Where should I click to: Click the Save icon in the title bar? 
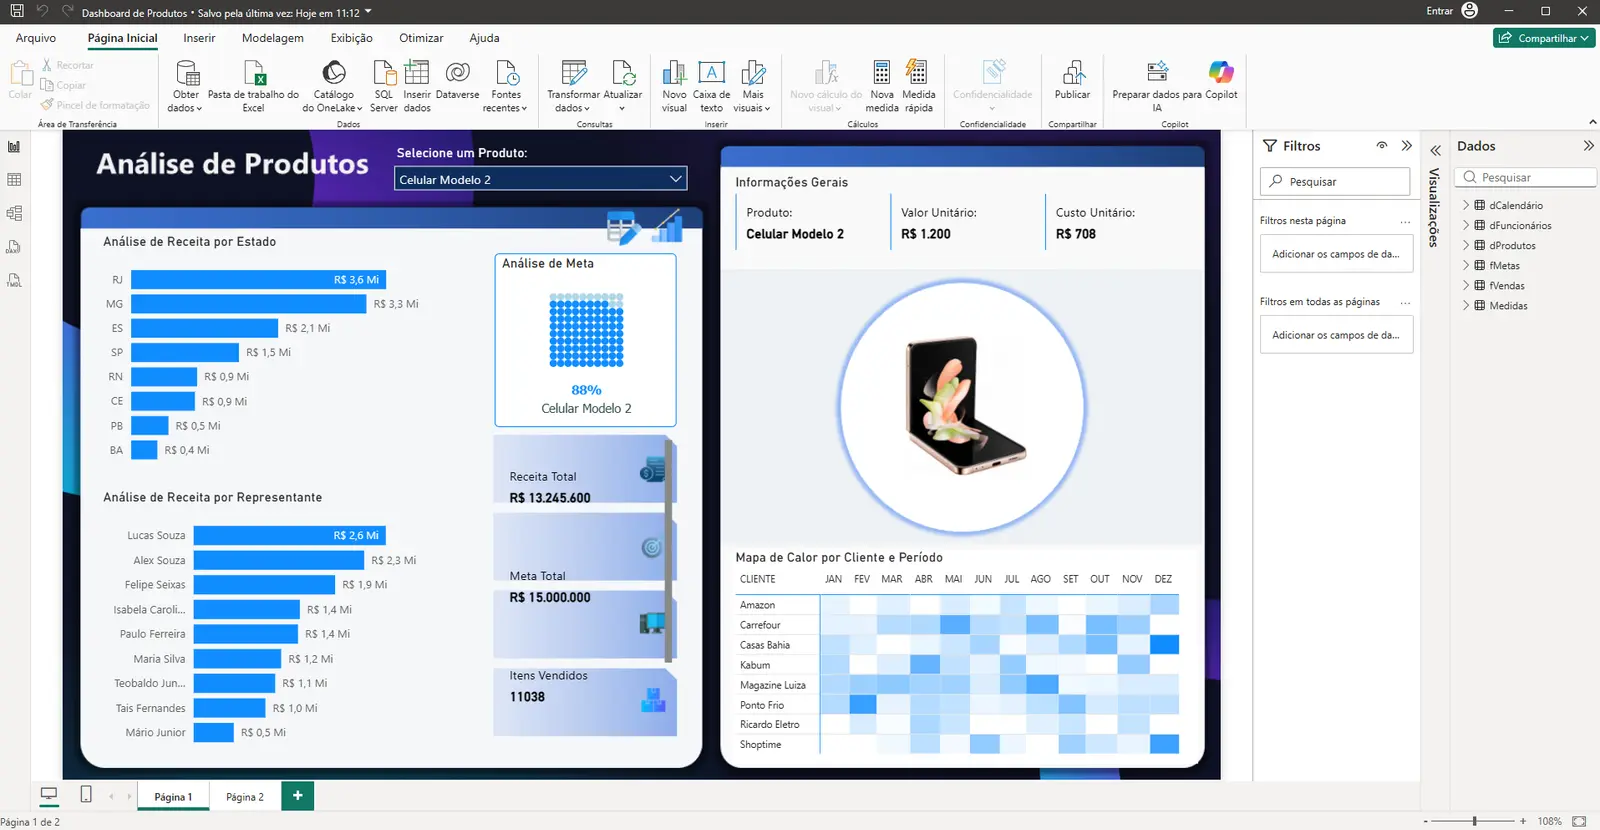pos(17,11)
